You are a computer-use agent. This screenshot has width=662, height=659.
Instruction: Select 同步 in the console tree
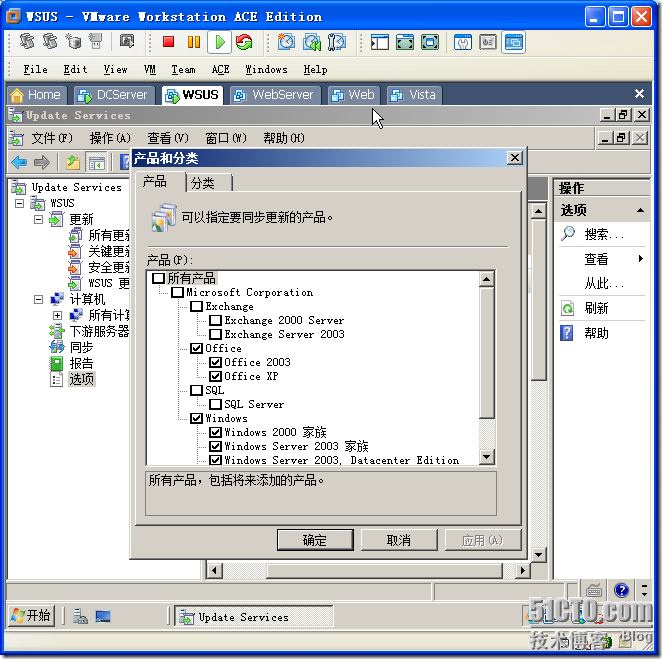(x=81, y=347)
